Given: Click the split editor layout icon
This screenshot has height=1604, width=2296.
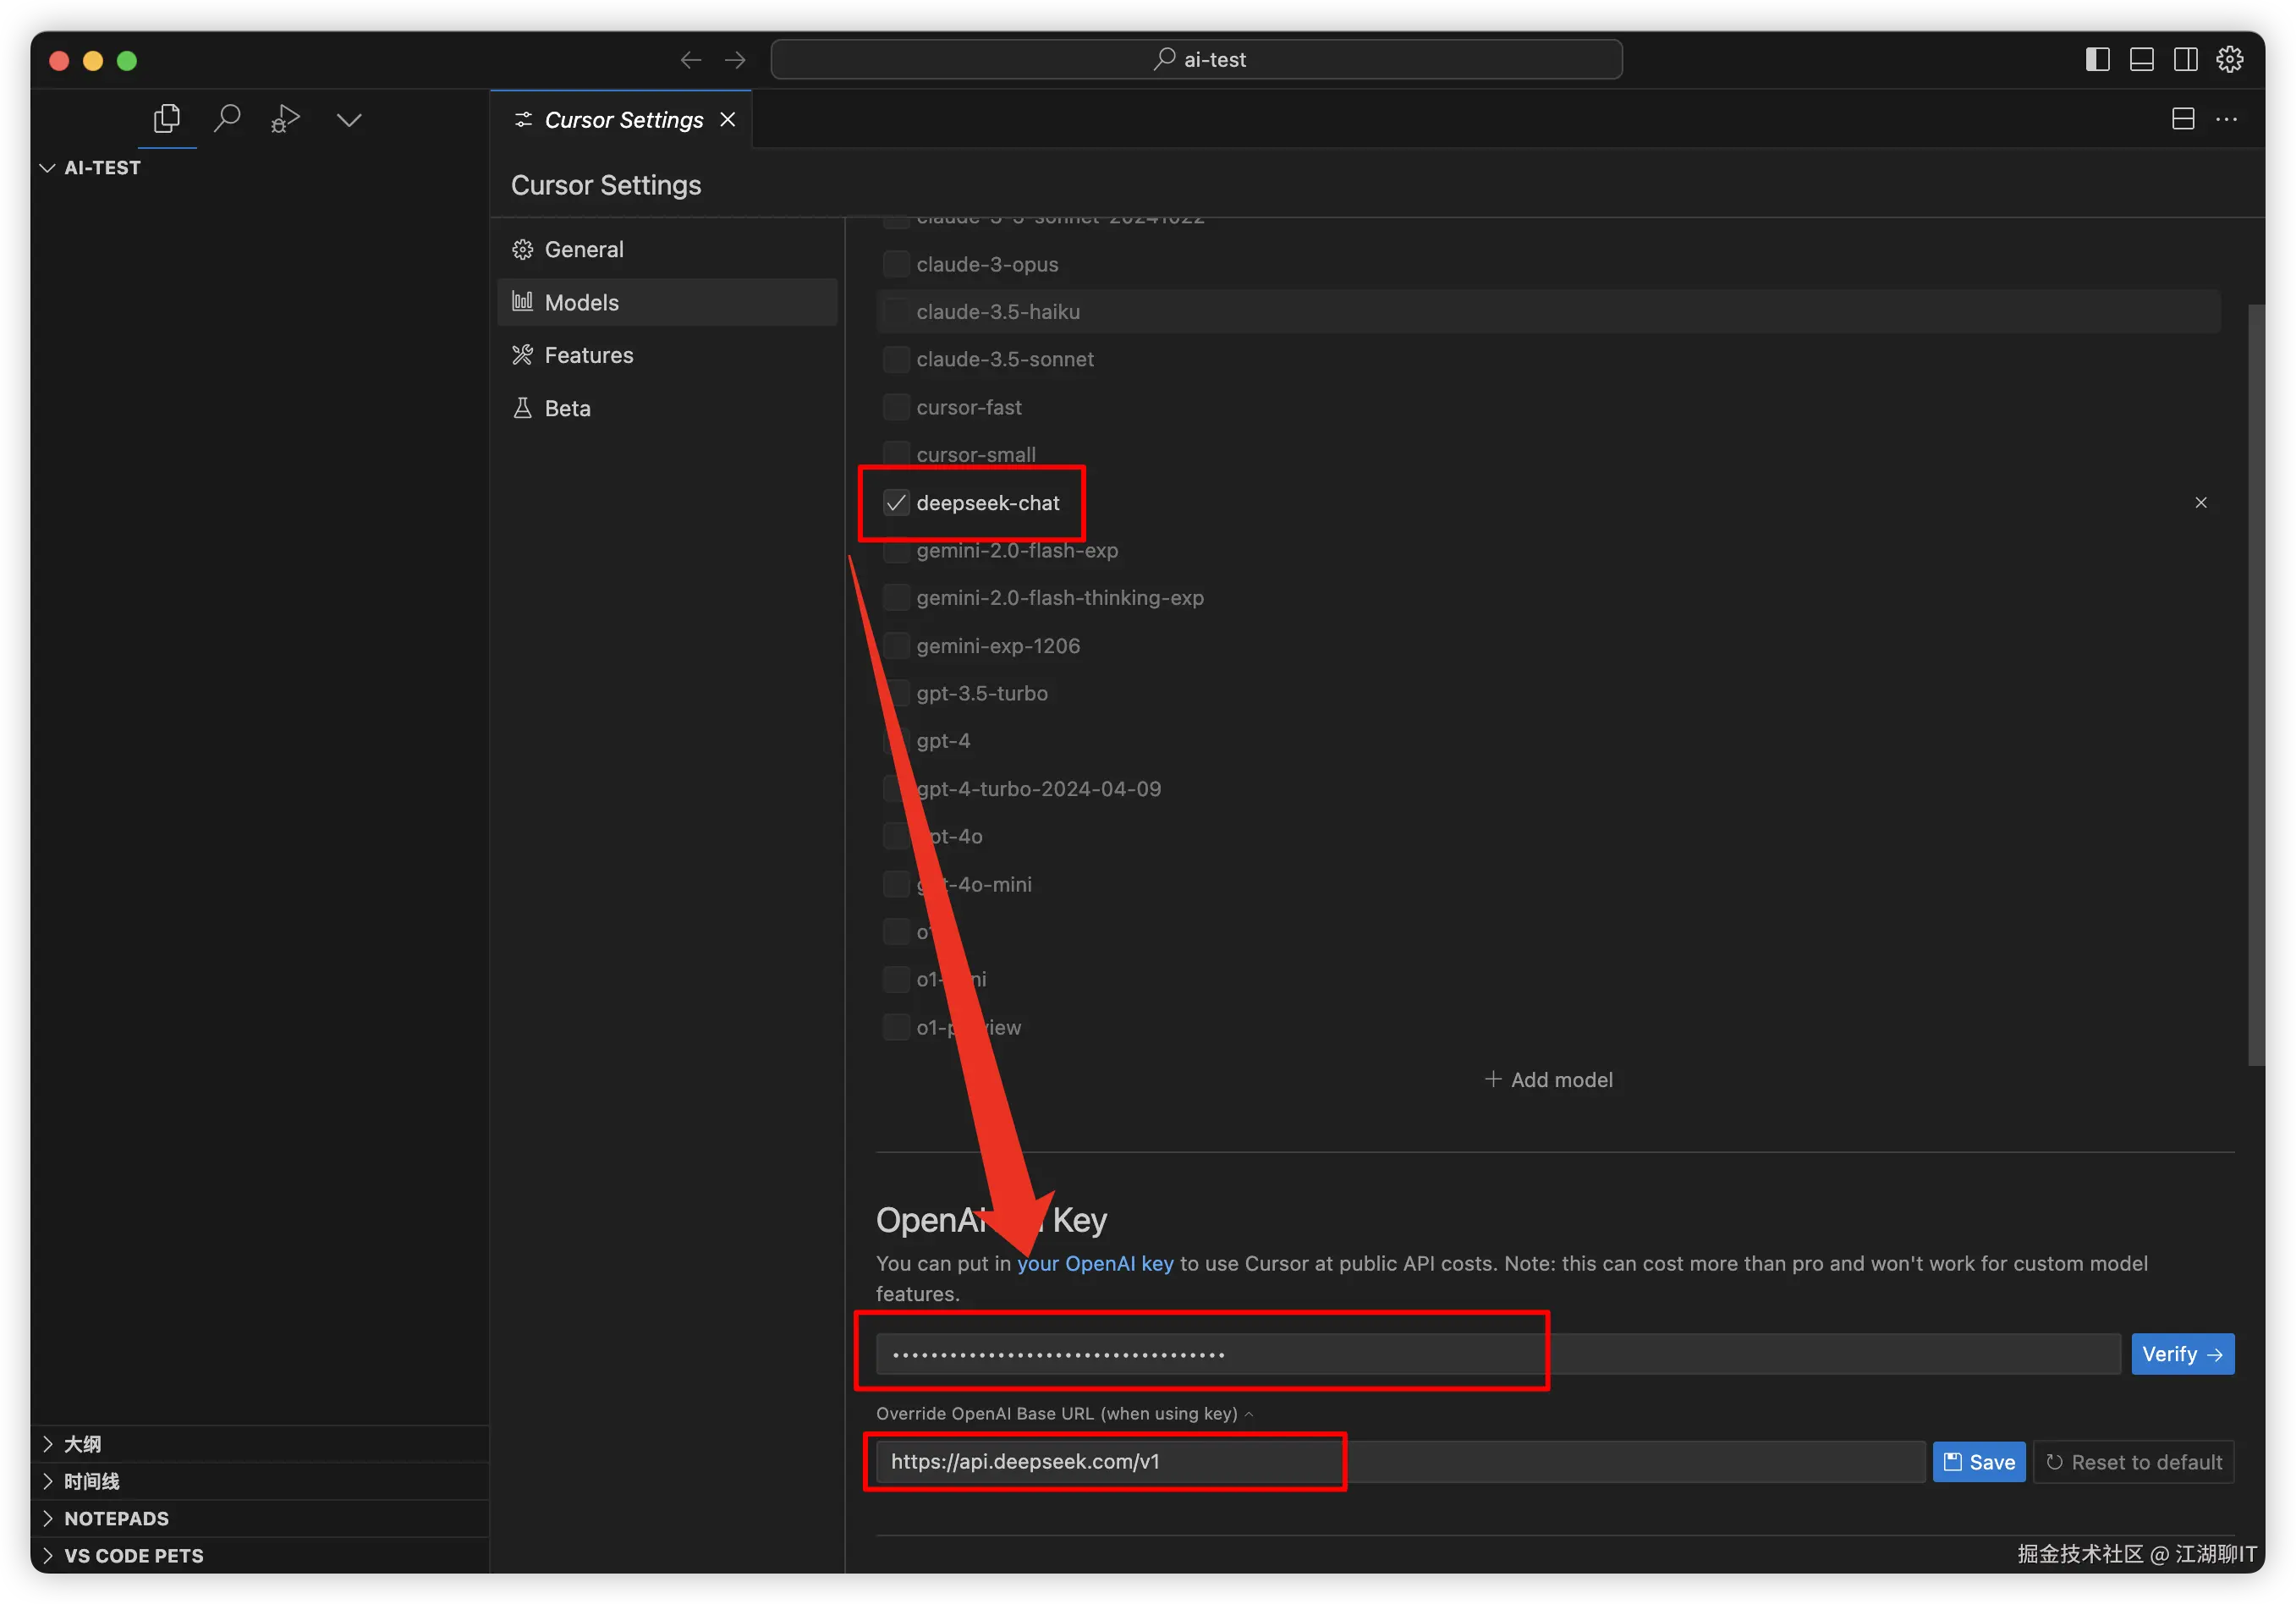Looking at the screenshot, I should 2183,119.
